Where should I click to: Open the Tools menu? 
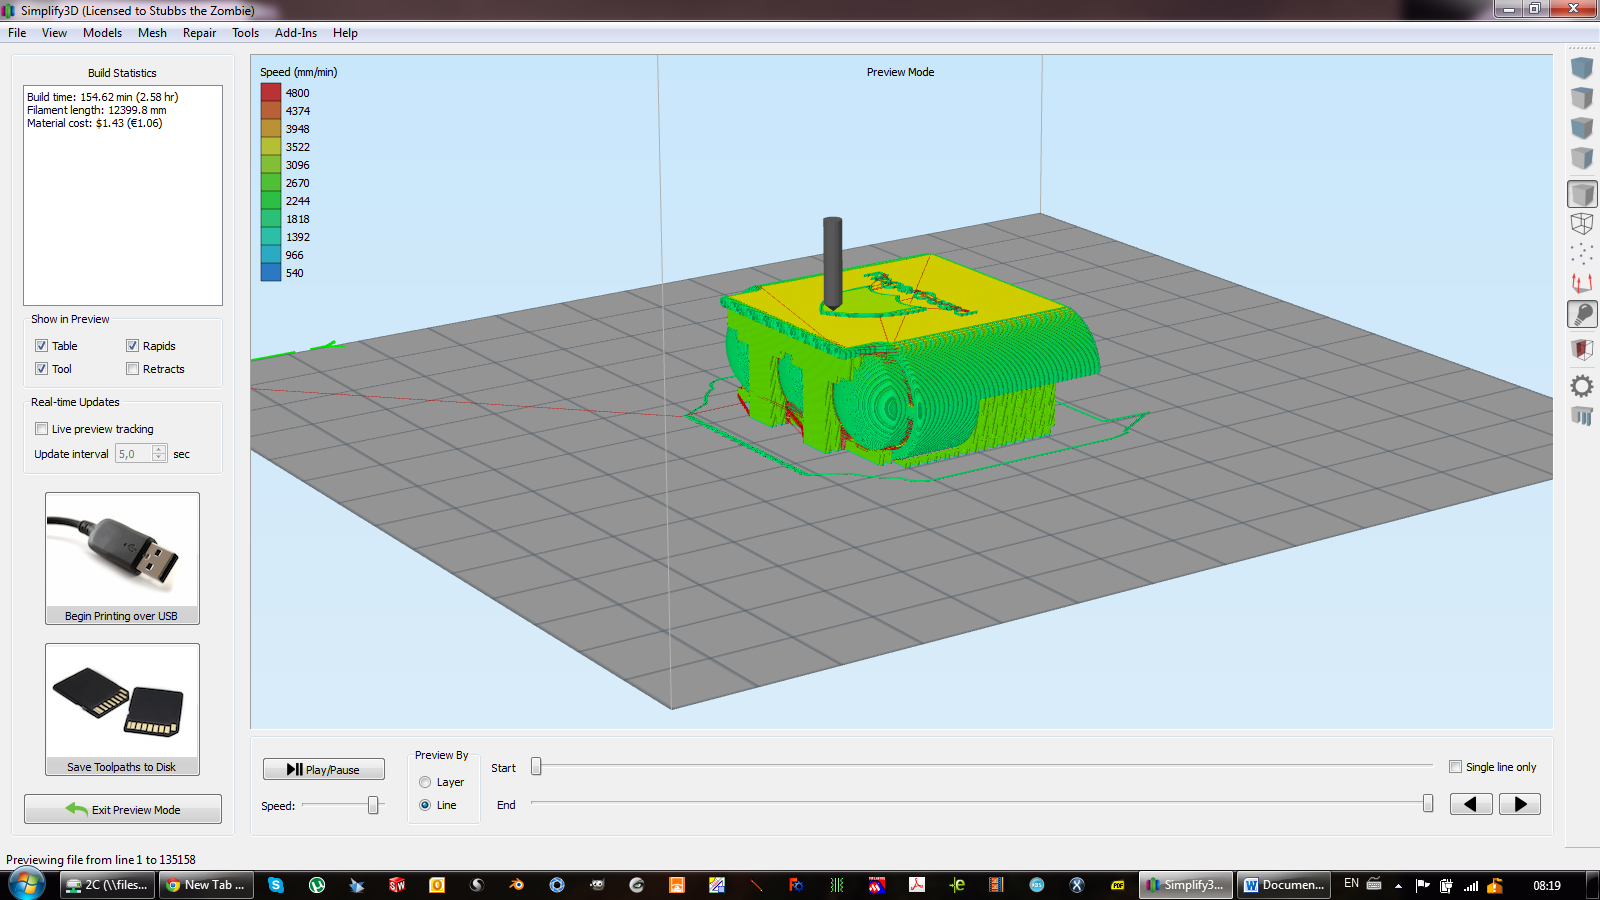point(245,33)
